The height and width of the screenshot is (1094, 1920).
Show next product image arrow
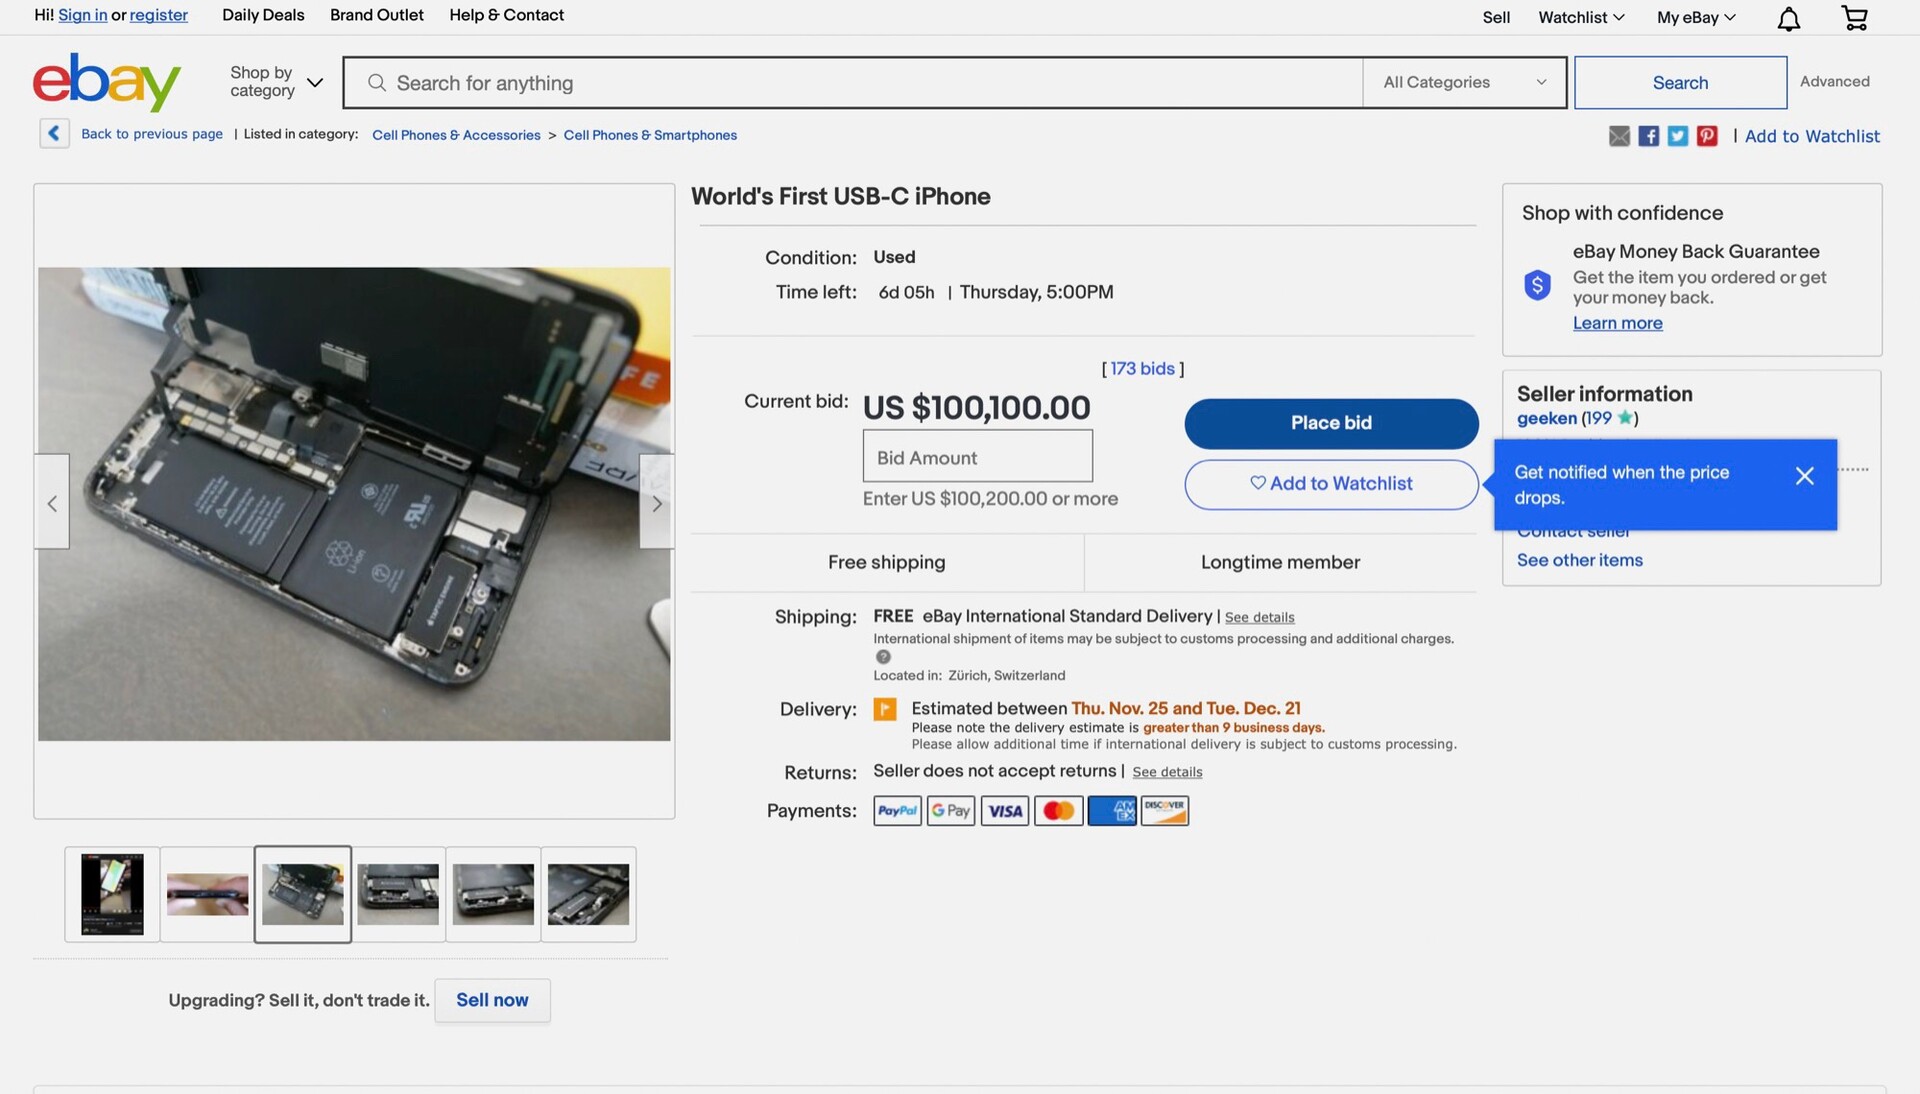click(x=656, y=503)
